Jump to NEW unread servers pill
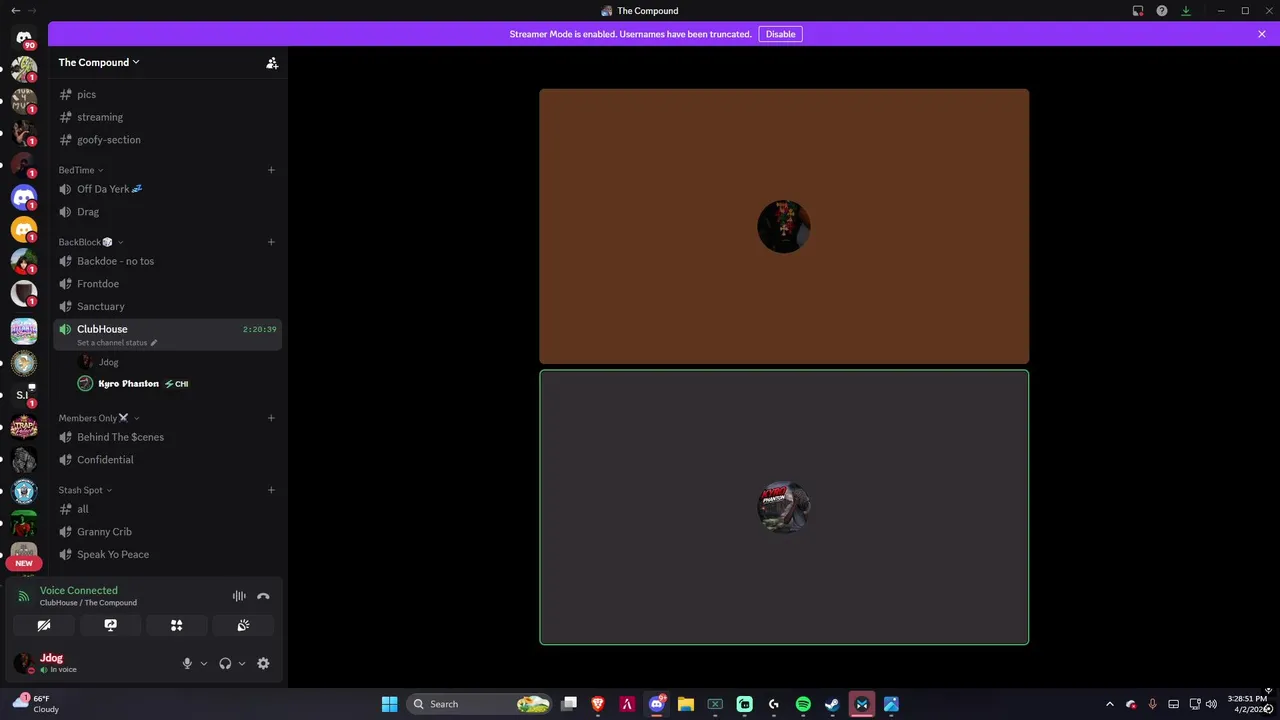1280x720 pixels. [x=24, y=563]
